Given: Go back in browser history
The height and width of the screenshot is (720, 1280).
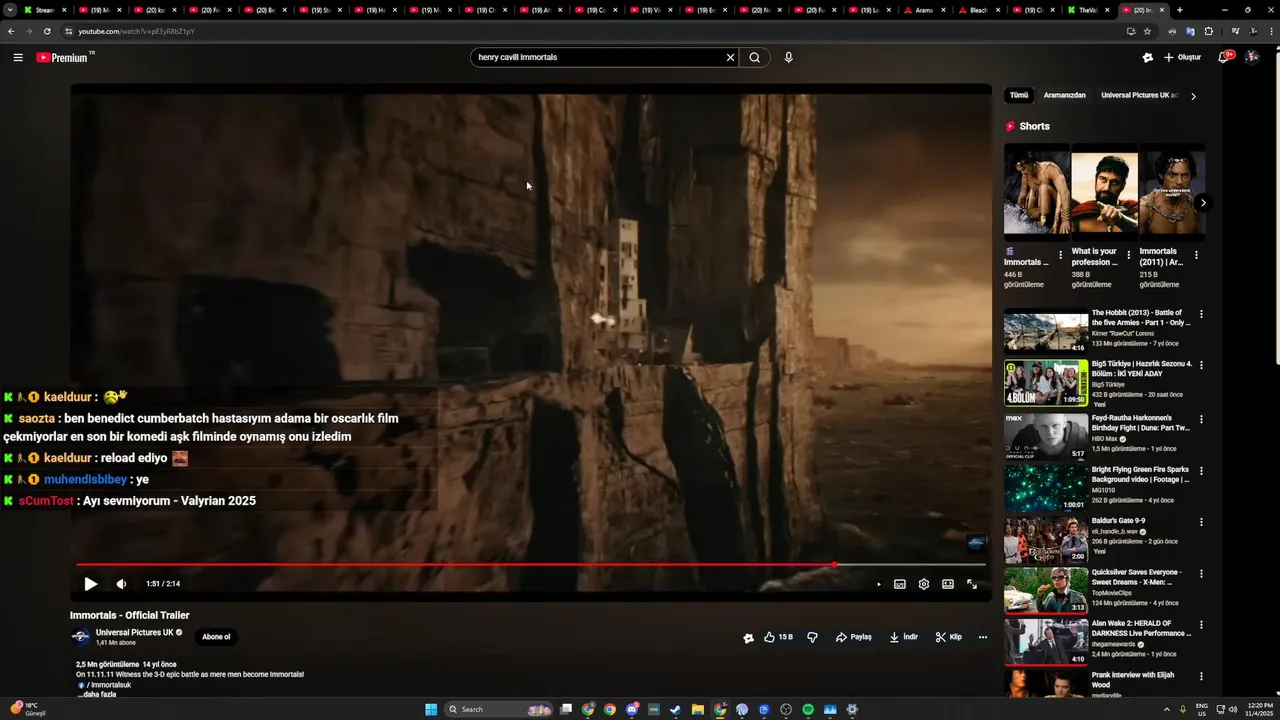Looking at the screenshot, I should click(x=11, y=31).
